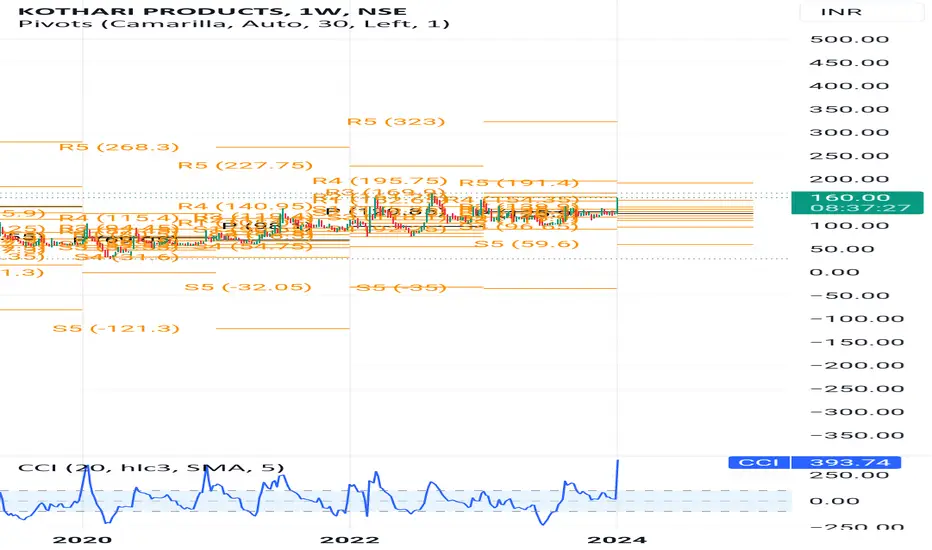Click the 100.00 price axis label
932x550 pixels.
(849, 225)
